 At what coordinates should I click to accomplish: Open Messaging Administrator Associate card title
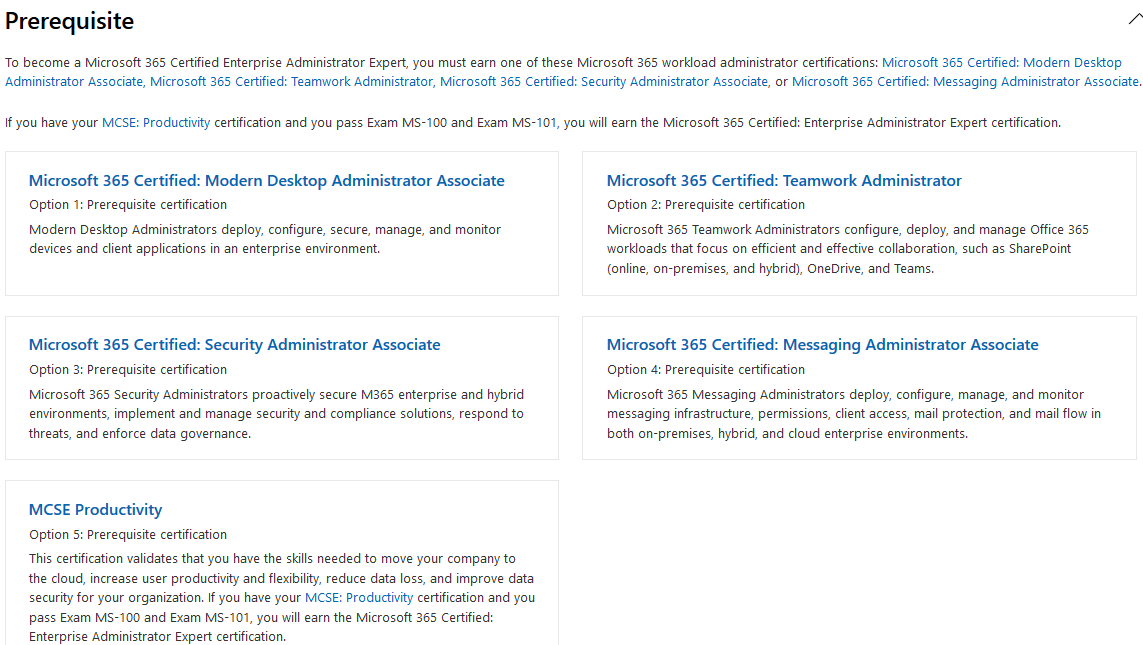pyautogui.click(x=823, y=345)
